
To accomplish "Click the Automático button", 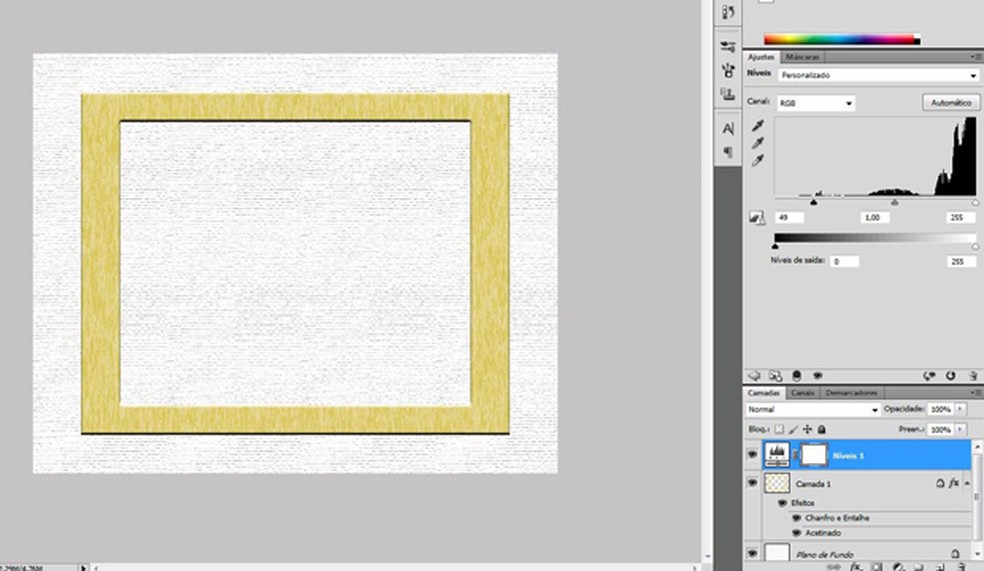I will (951, 102).
